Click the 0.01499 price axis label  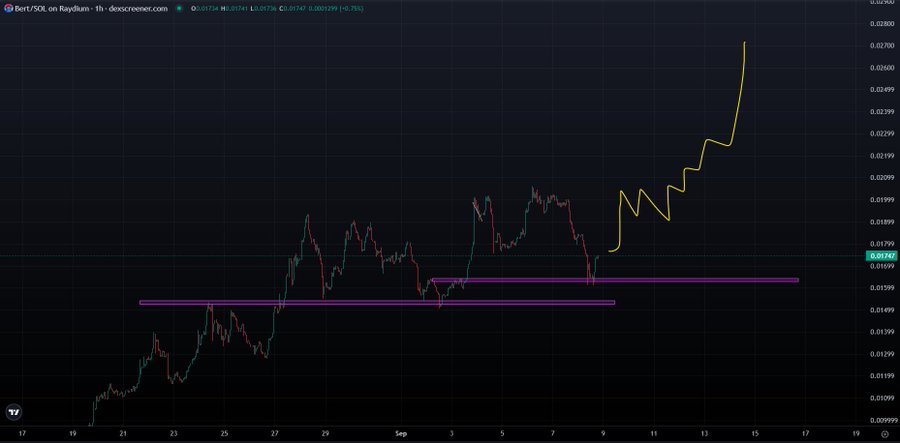tap(883, 310)
